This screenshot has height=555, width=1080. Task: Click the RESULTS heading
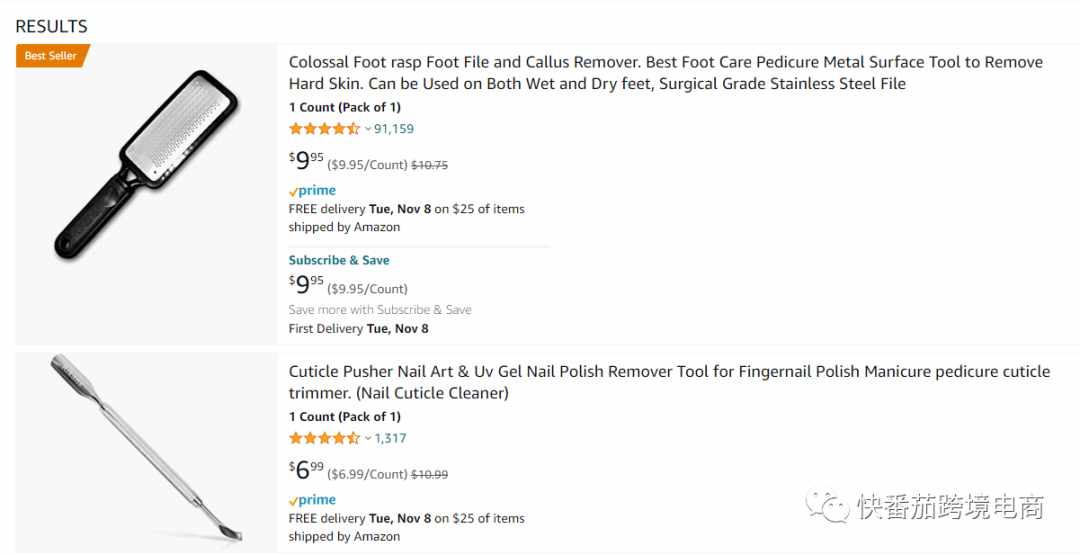[52, 27]
